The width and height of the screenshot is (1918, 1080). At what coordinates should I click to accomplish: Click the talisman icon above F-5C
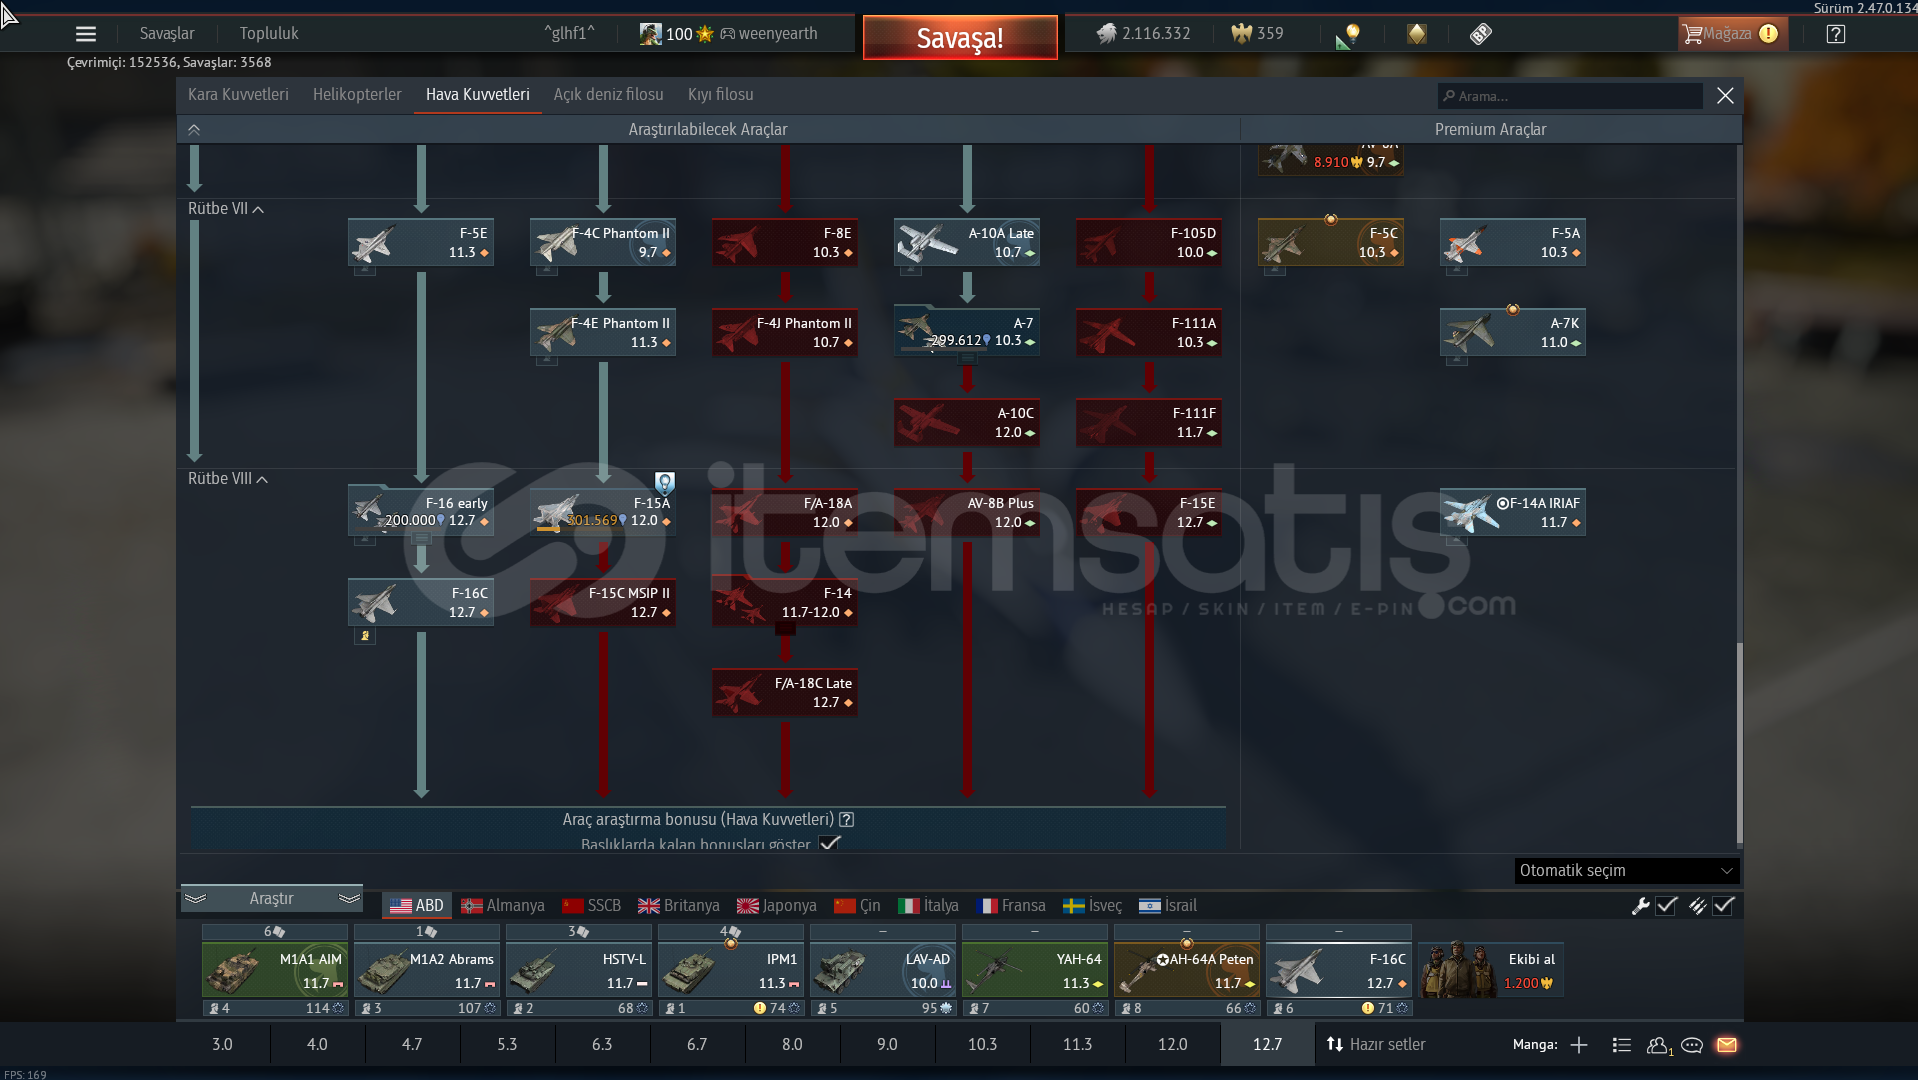click(1331, 219)
